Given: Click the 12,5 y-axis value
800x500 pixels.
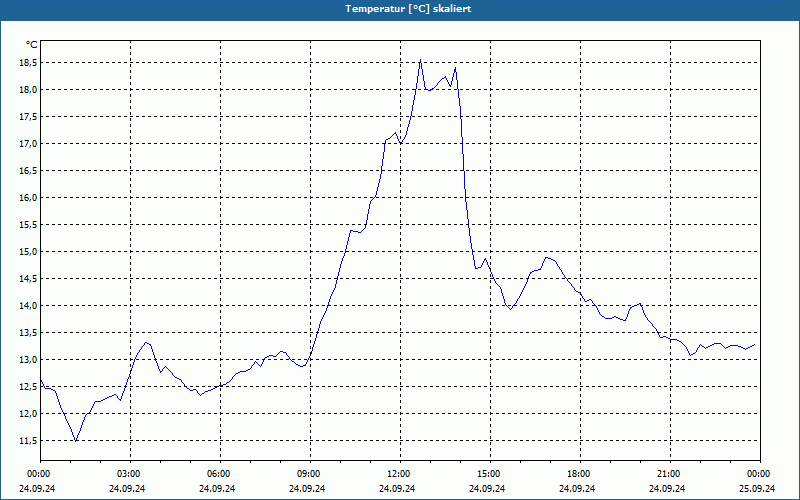Looking at the screenshot, I should (28, 387).
